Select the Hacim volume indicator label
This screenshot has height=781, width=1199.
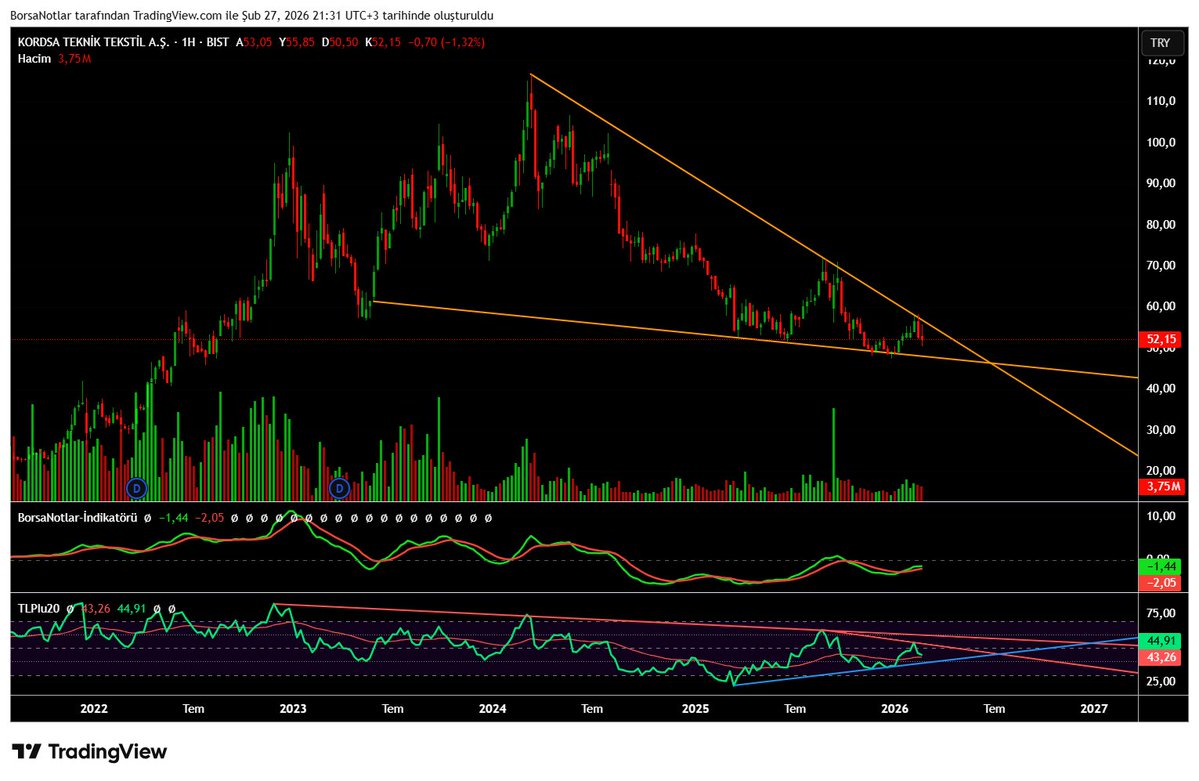34,59
